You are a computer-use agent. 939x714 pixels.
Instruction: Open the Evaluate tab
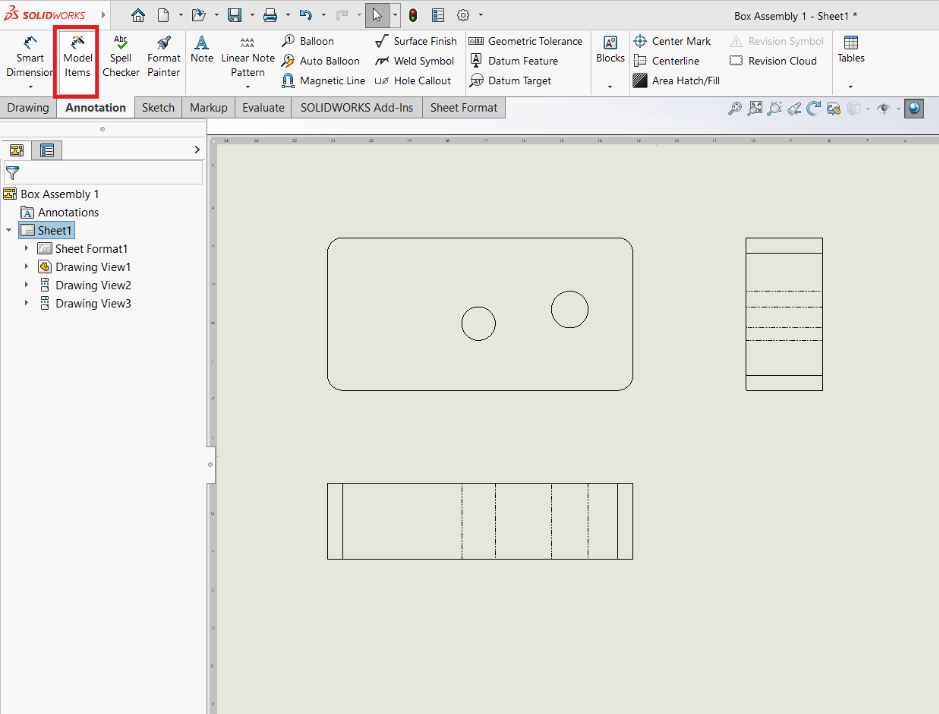263,108
